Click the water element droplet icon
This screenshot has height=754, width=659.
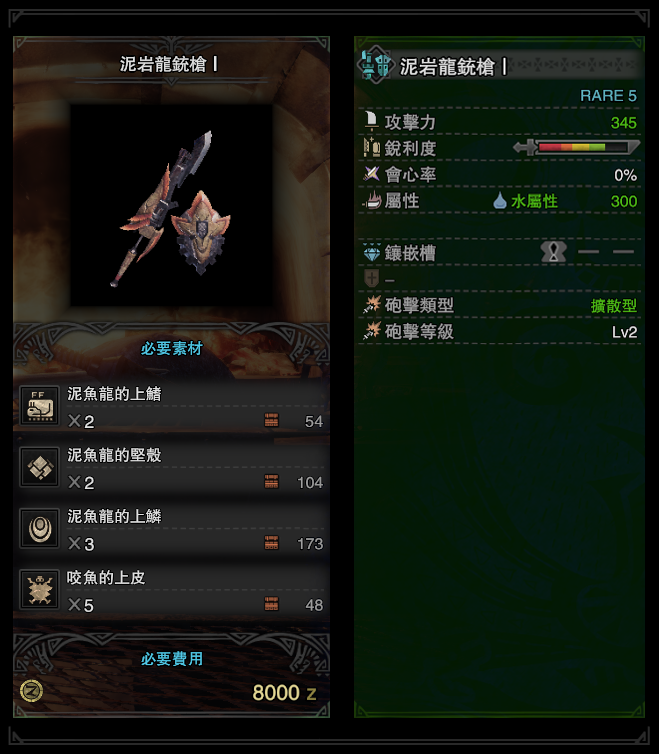click(500, 201)
